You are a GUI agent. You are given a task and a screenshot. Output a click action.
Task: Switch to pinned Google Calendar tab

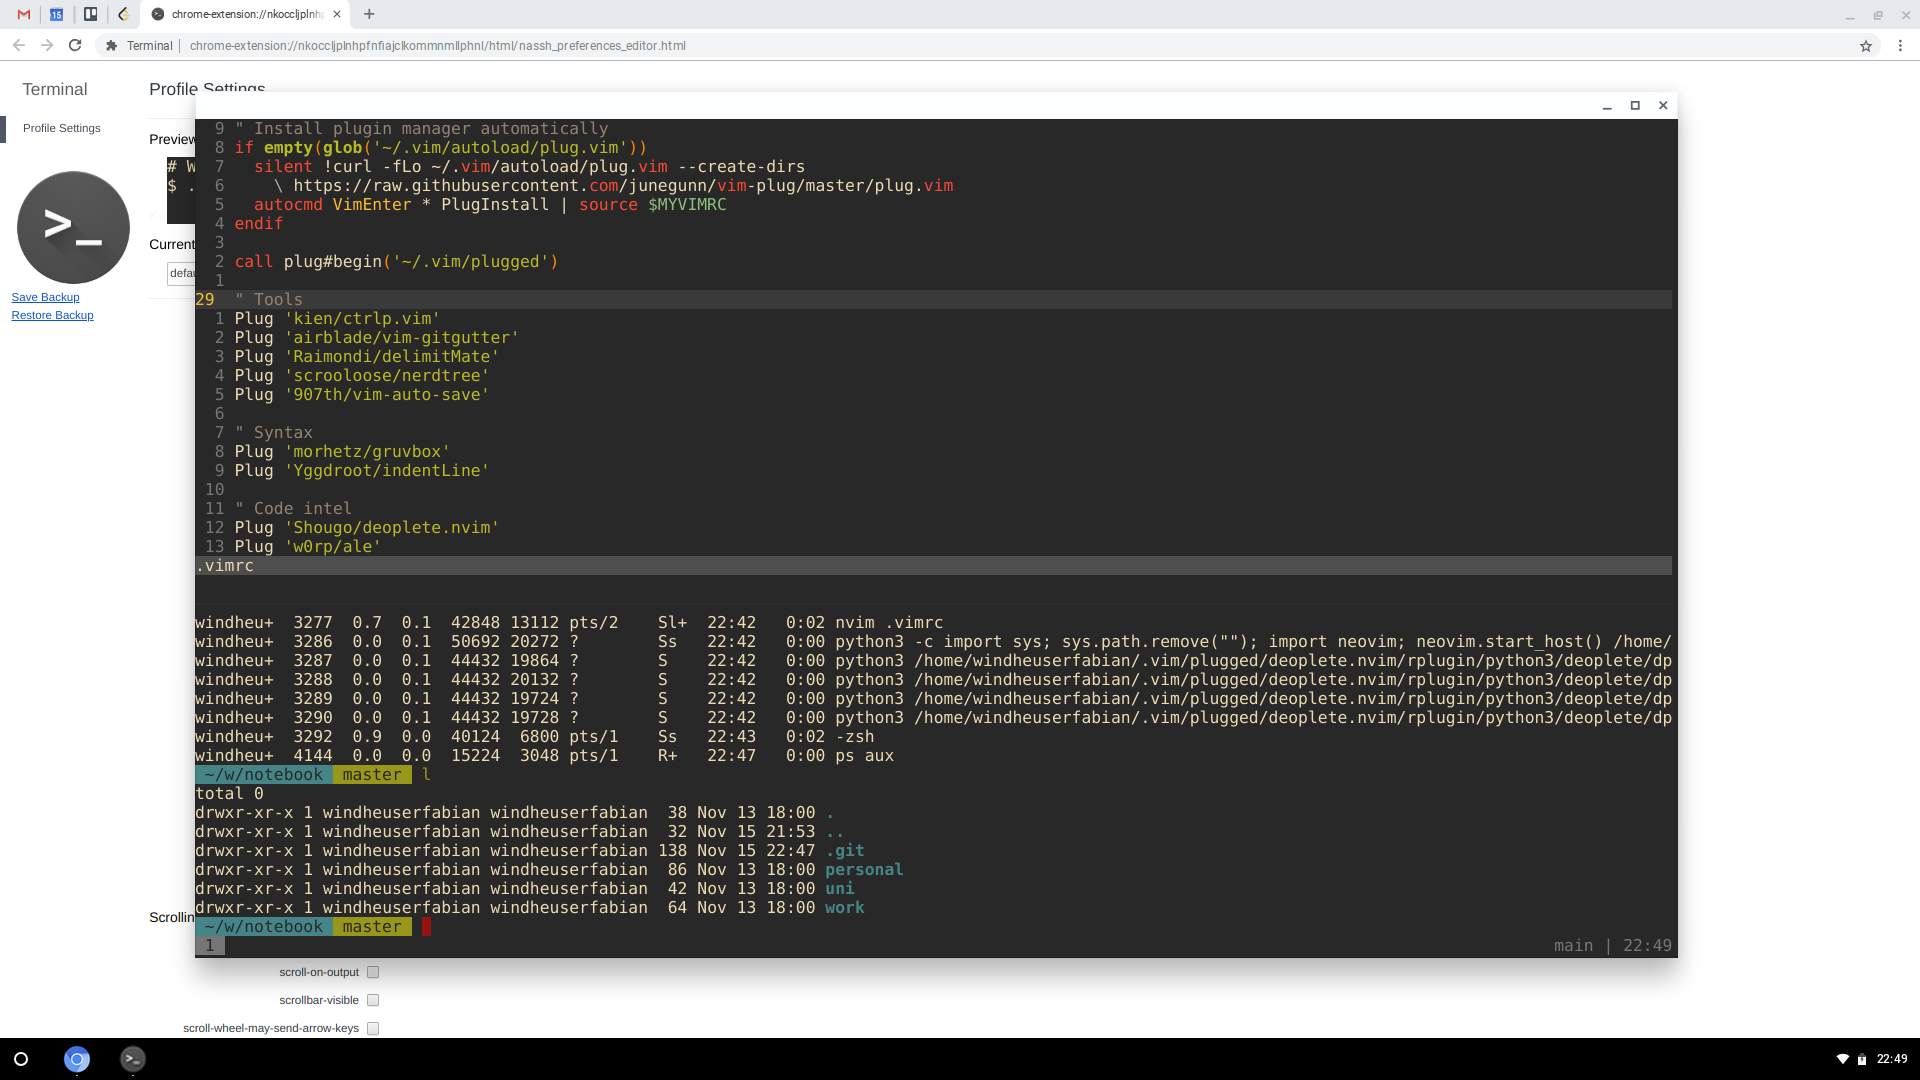tap(57, 14)
